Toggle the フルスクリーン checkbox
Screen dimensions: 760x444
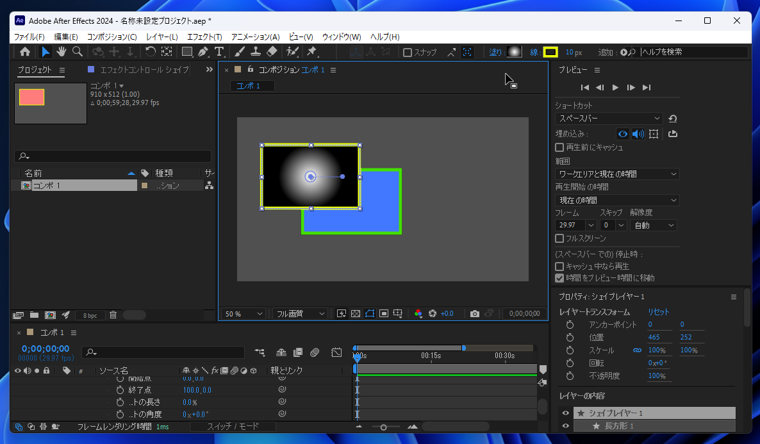tap(560, 239)
